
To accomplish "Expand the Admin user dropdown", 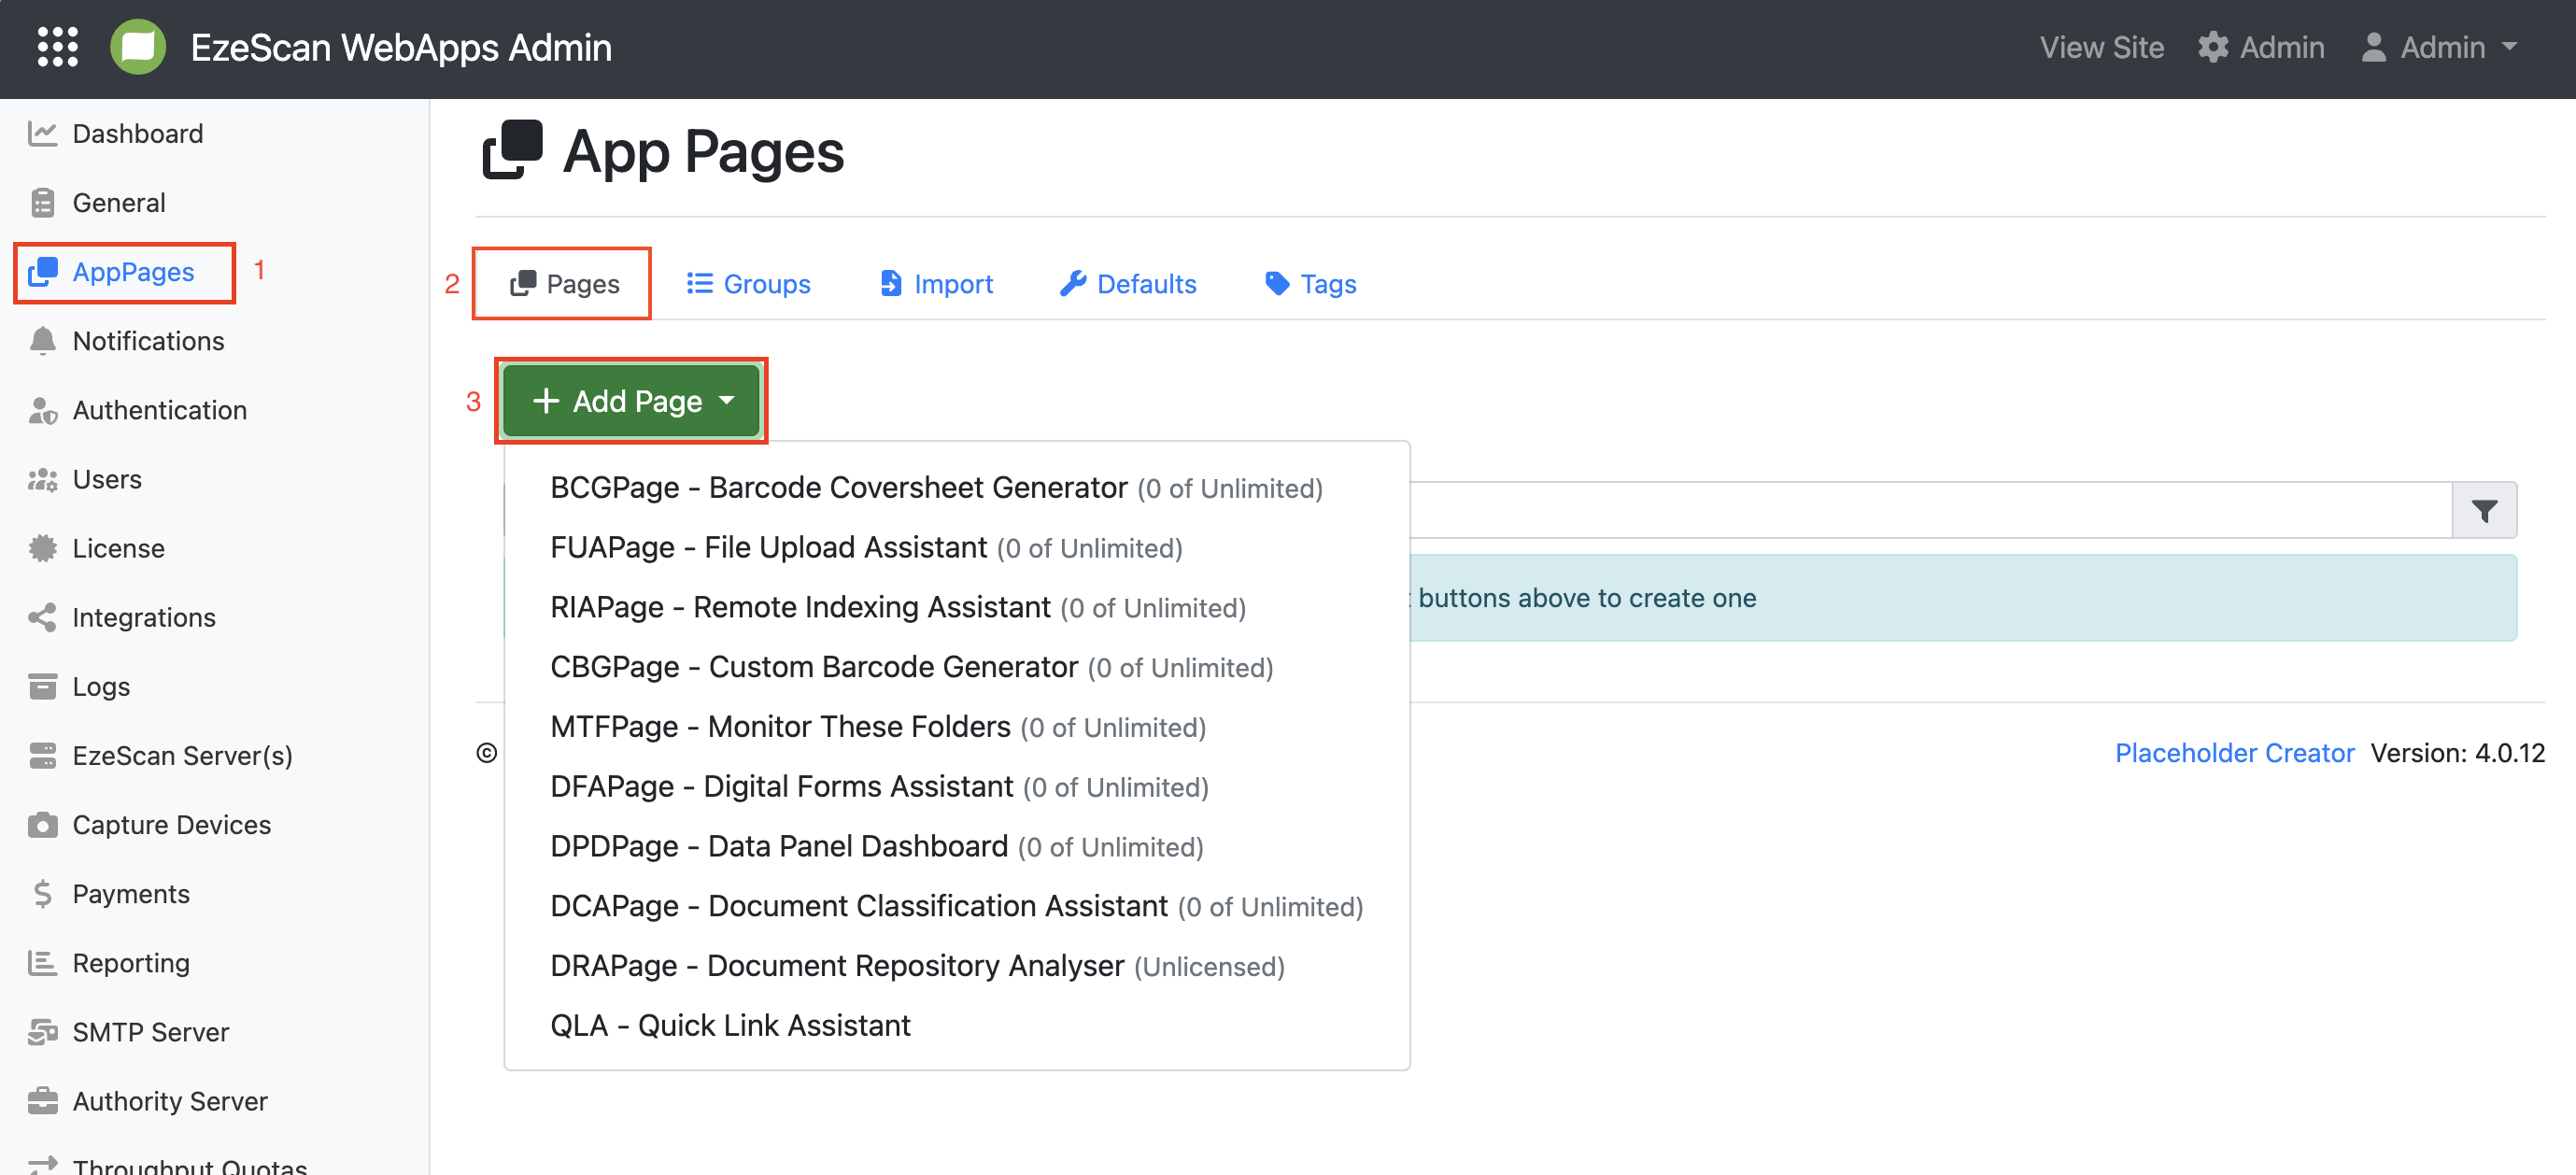I will pyautogui.click(x=2439, y=47).
